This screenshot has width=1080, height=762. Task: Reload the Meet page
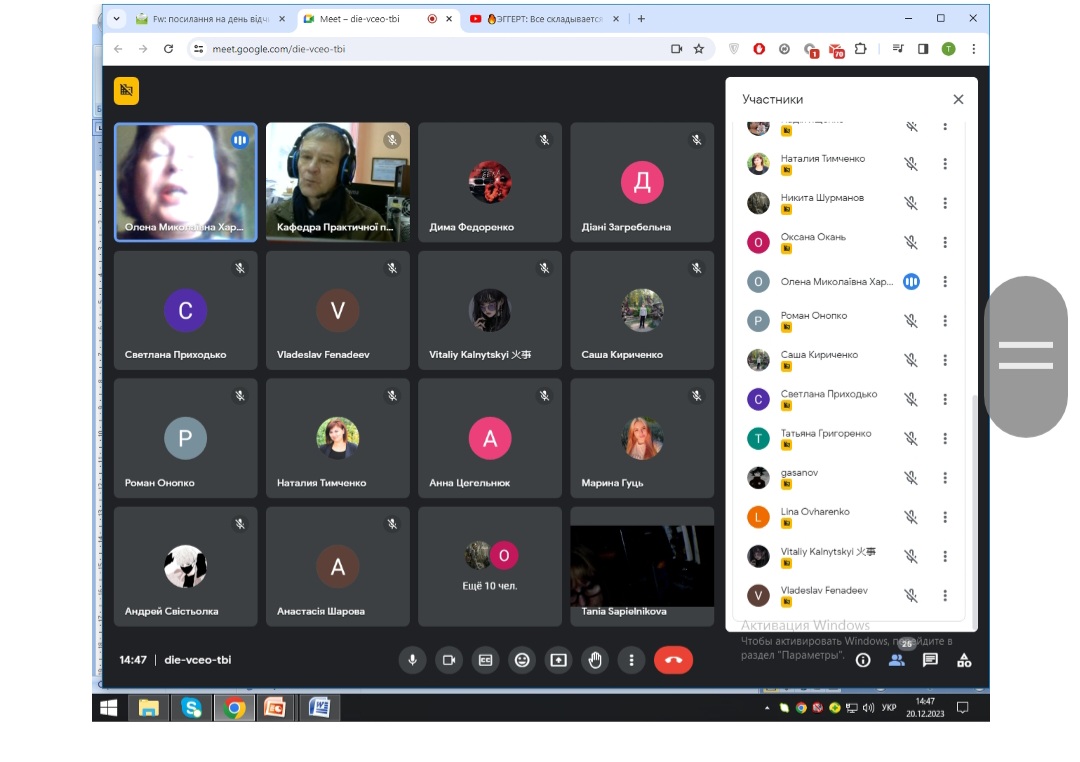coord(168,49)
